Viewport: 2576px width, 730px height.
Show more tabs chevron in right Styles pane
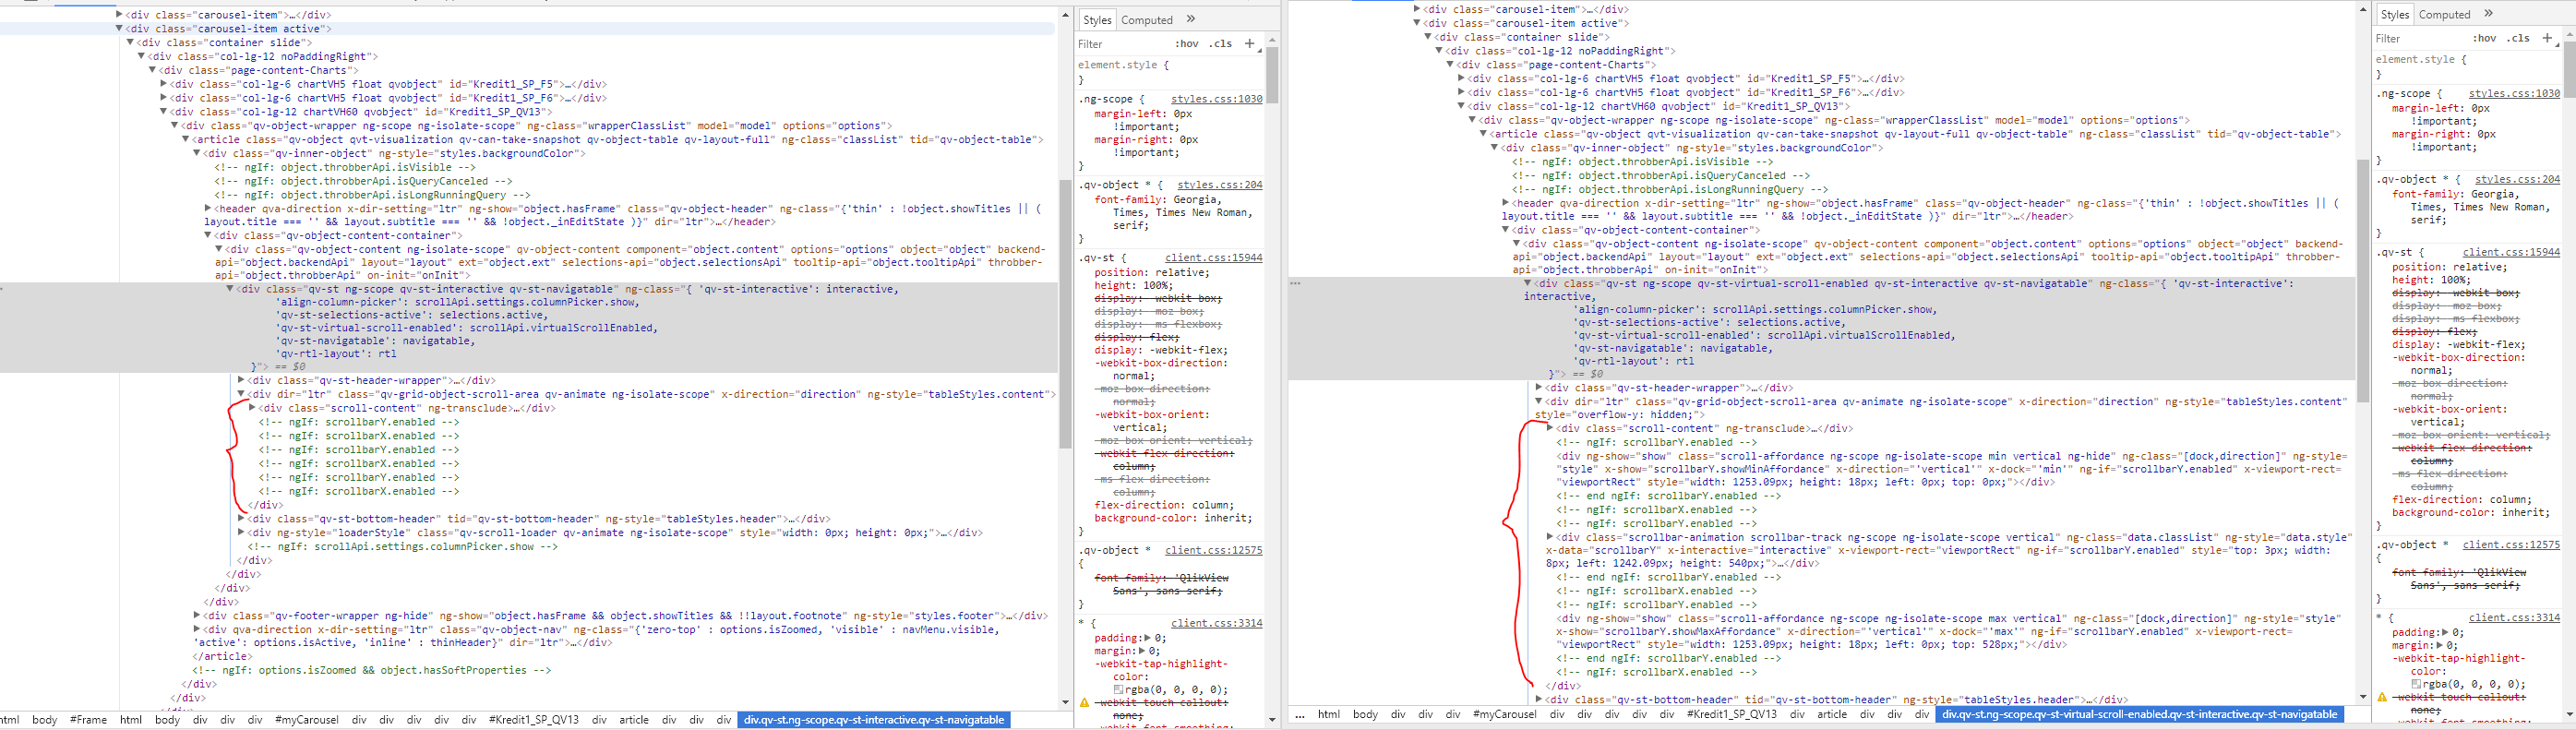(2489, 14)
